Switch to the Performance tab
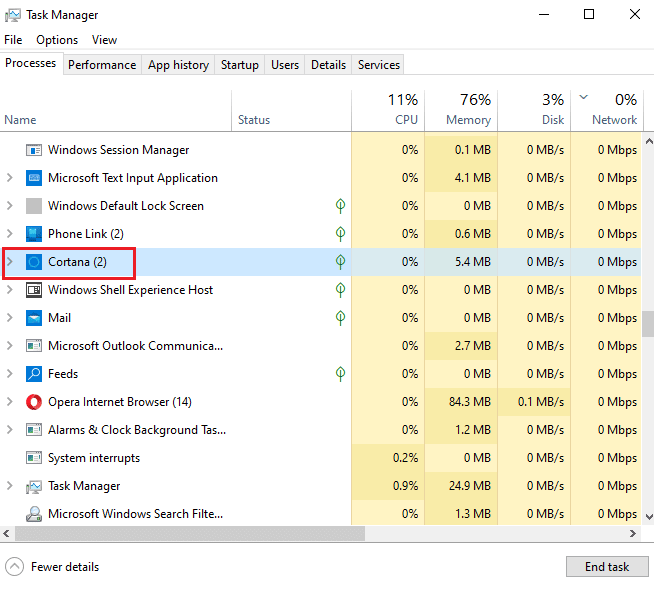 coord(102,65)
